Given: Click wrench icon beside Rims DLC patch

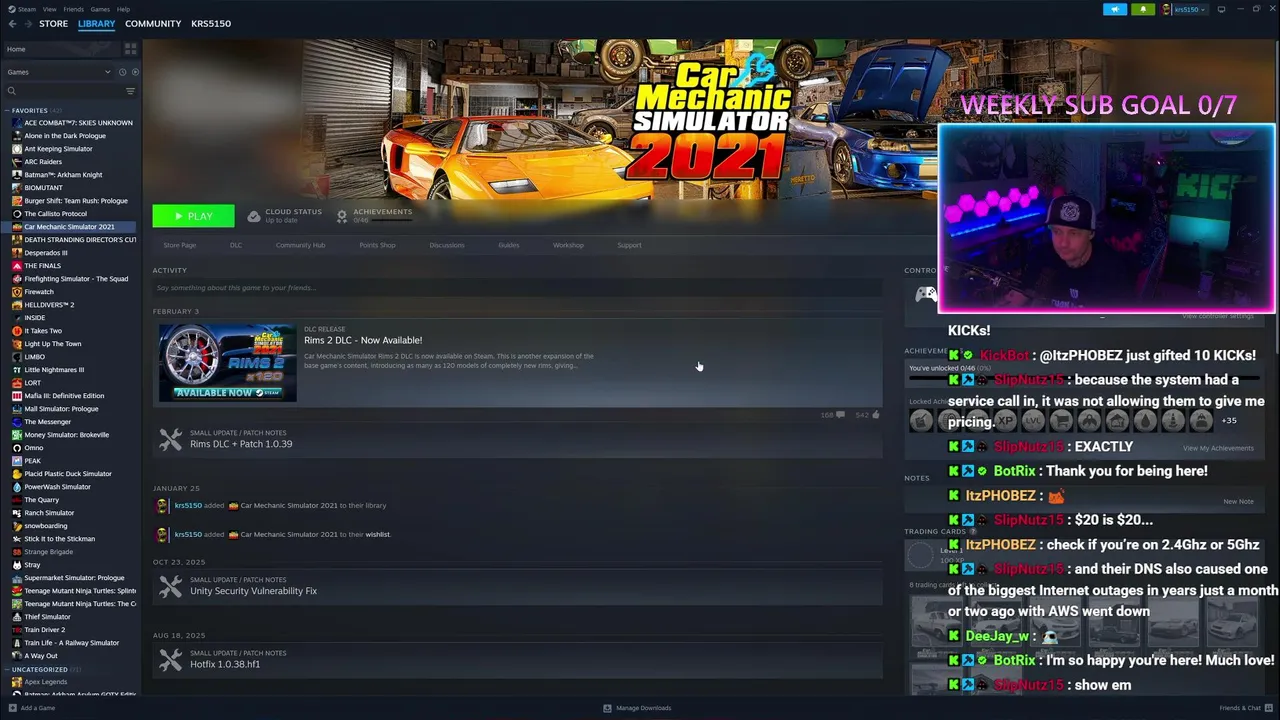Looking at the screenshot, I should click(171, 439).
